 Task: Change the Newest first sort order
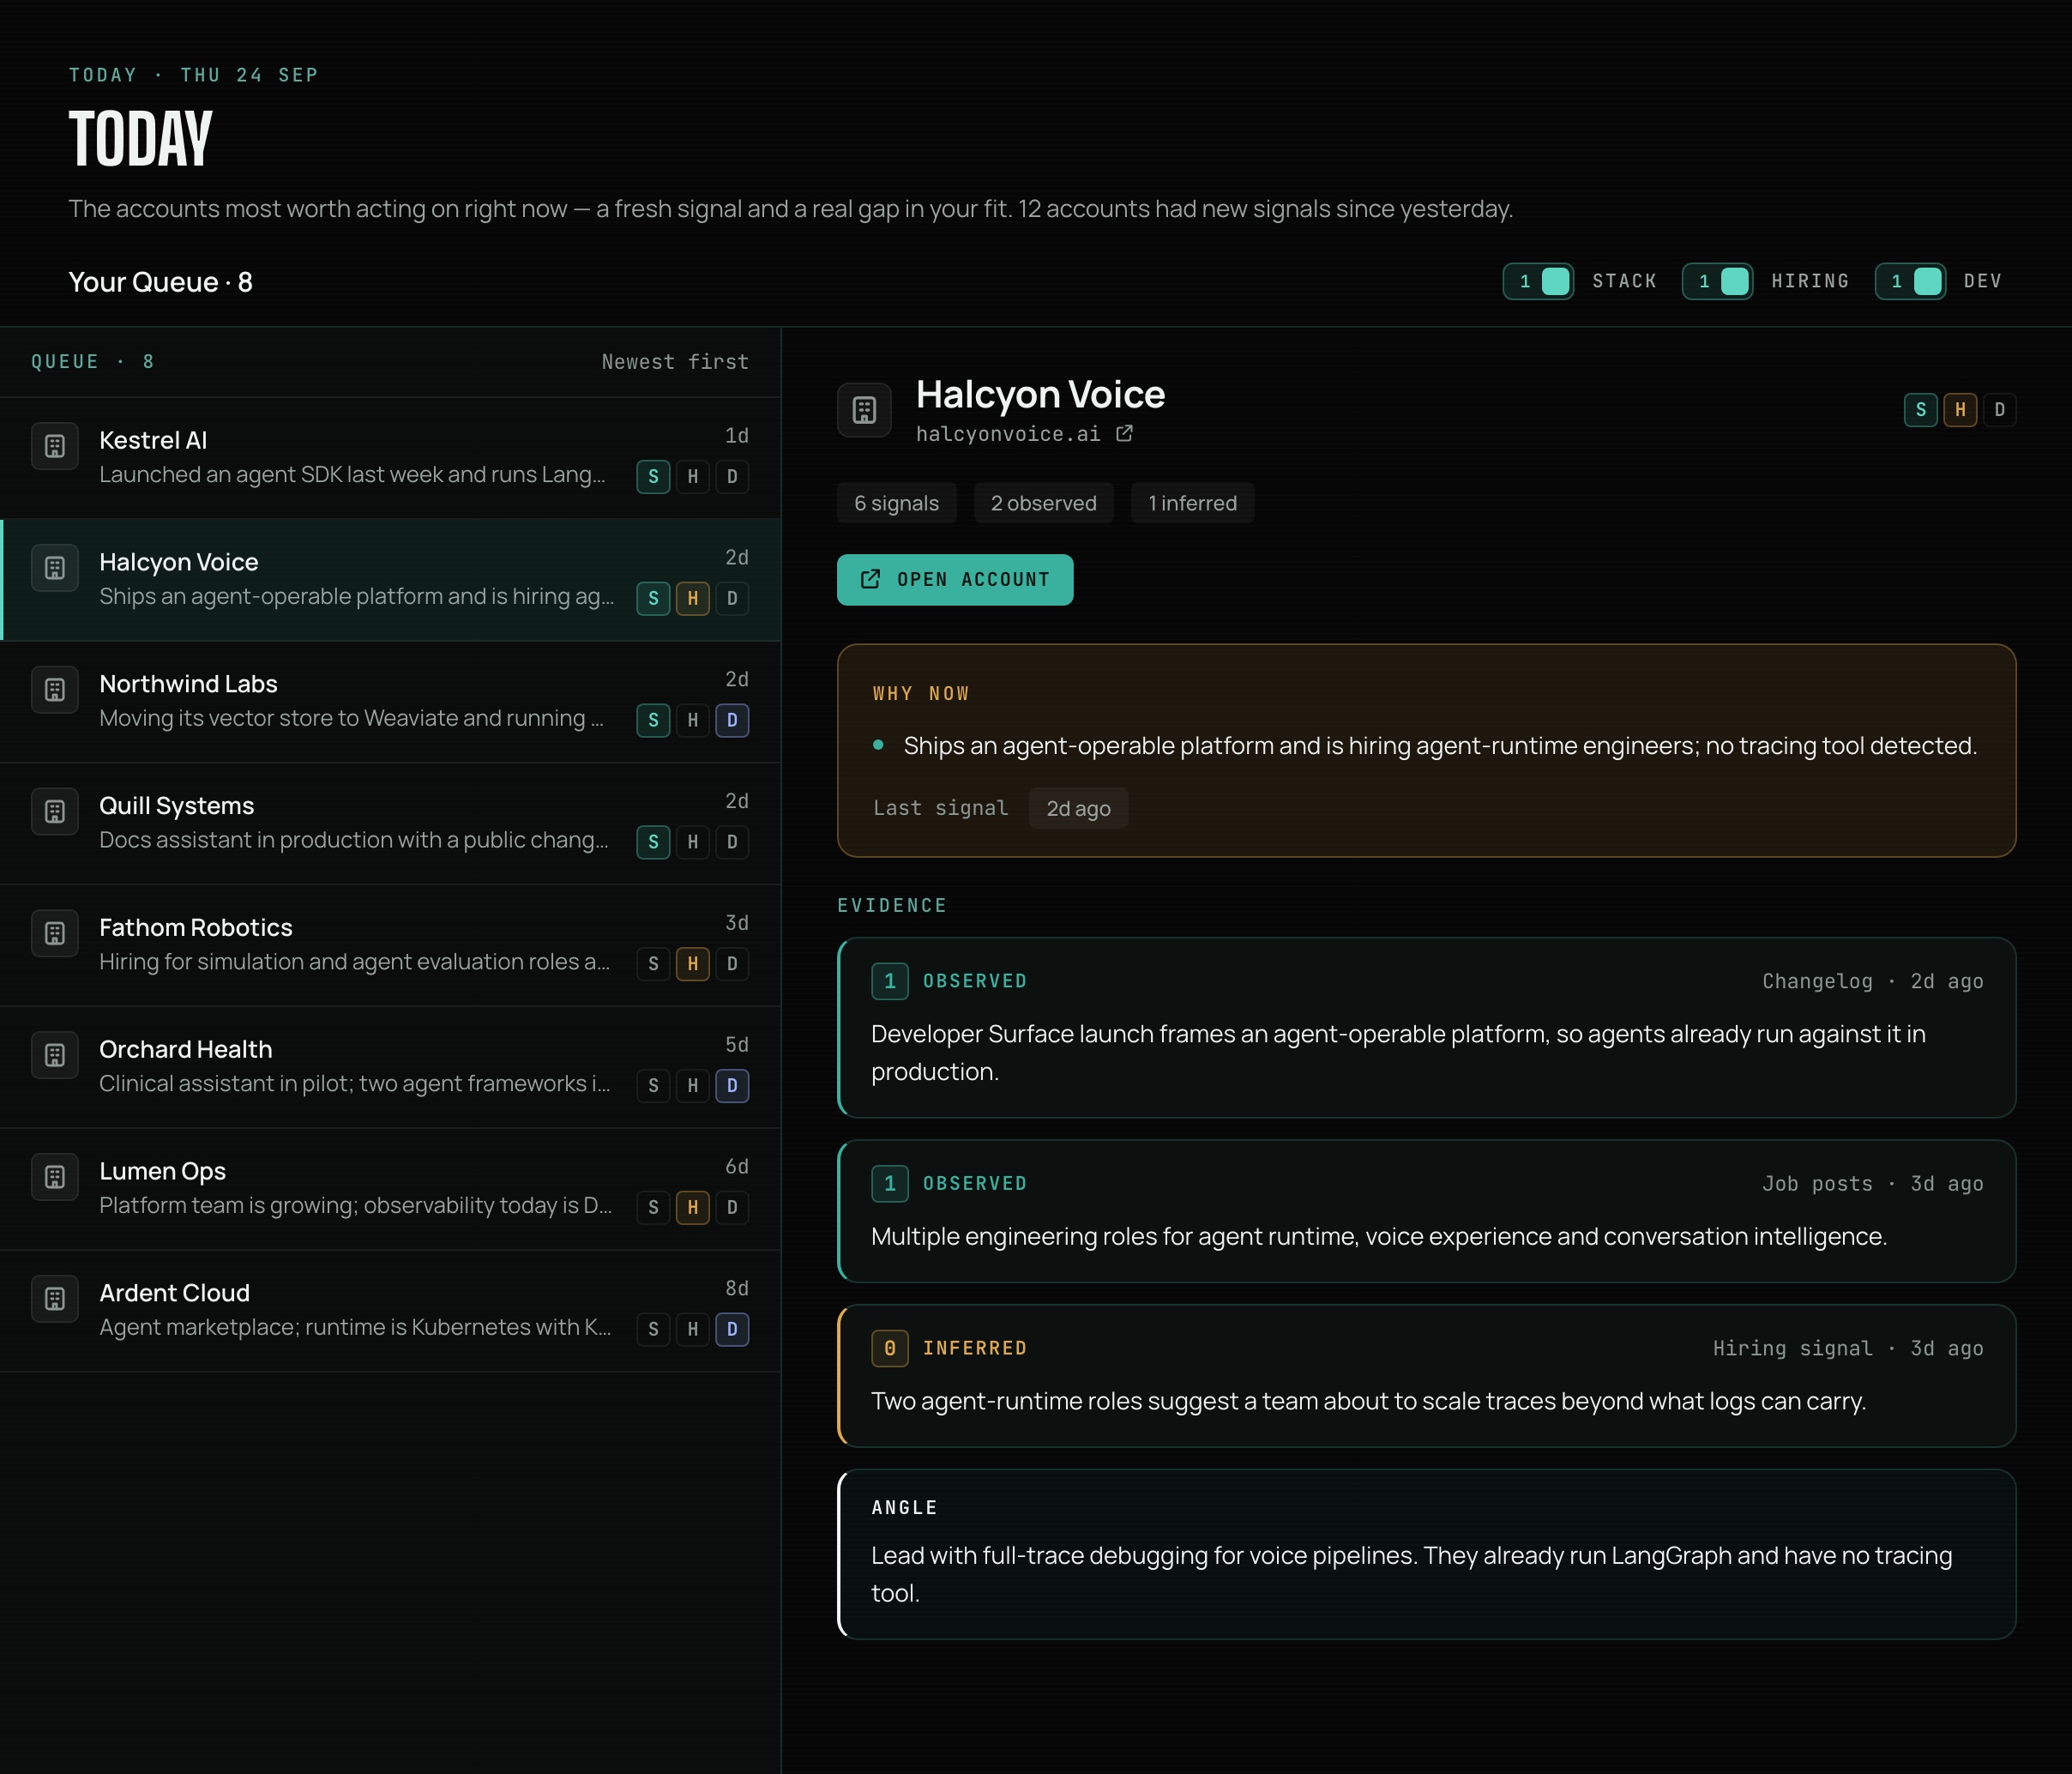[x=675, y=362]
